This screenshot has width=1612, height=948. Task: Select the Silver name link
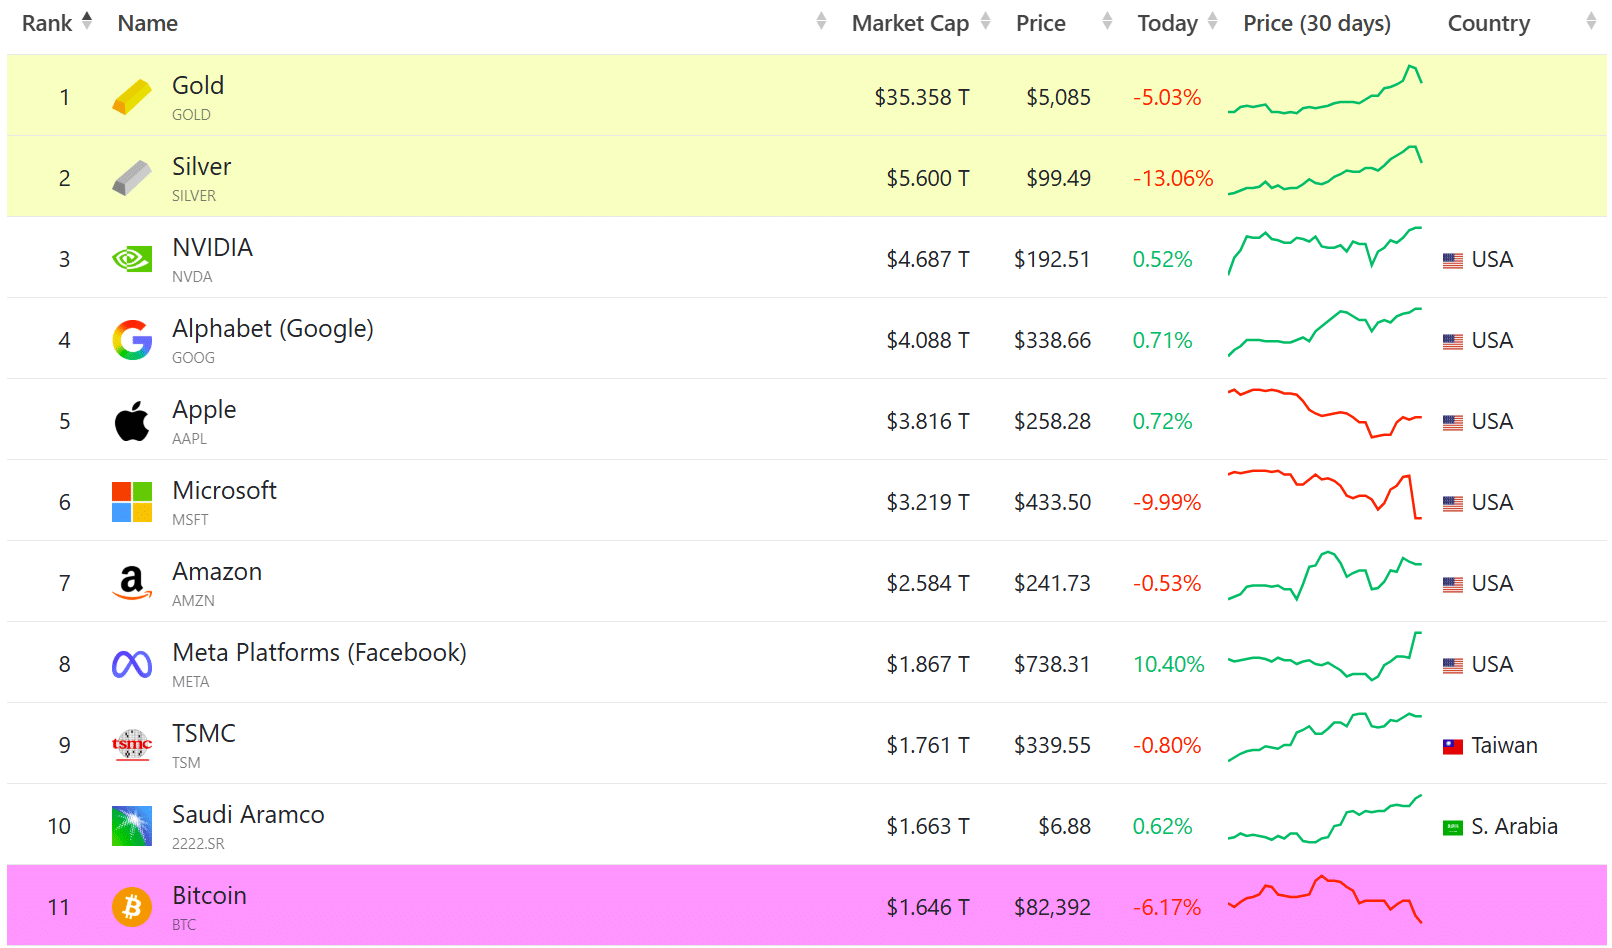[201, 166]
